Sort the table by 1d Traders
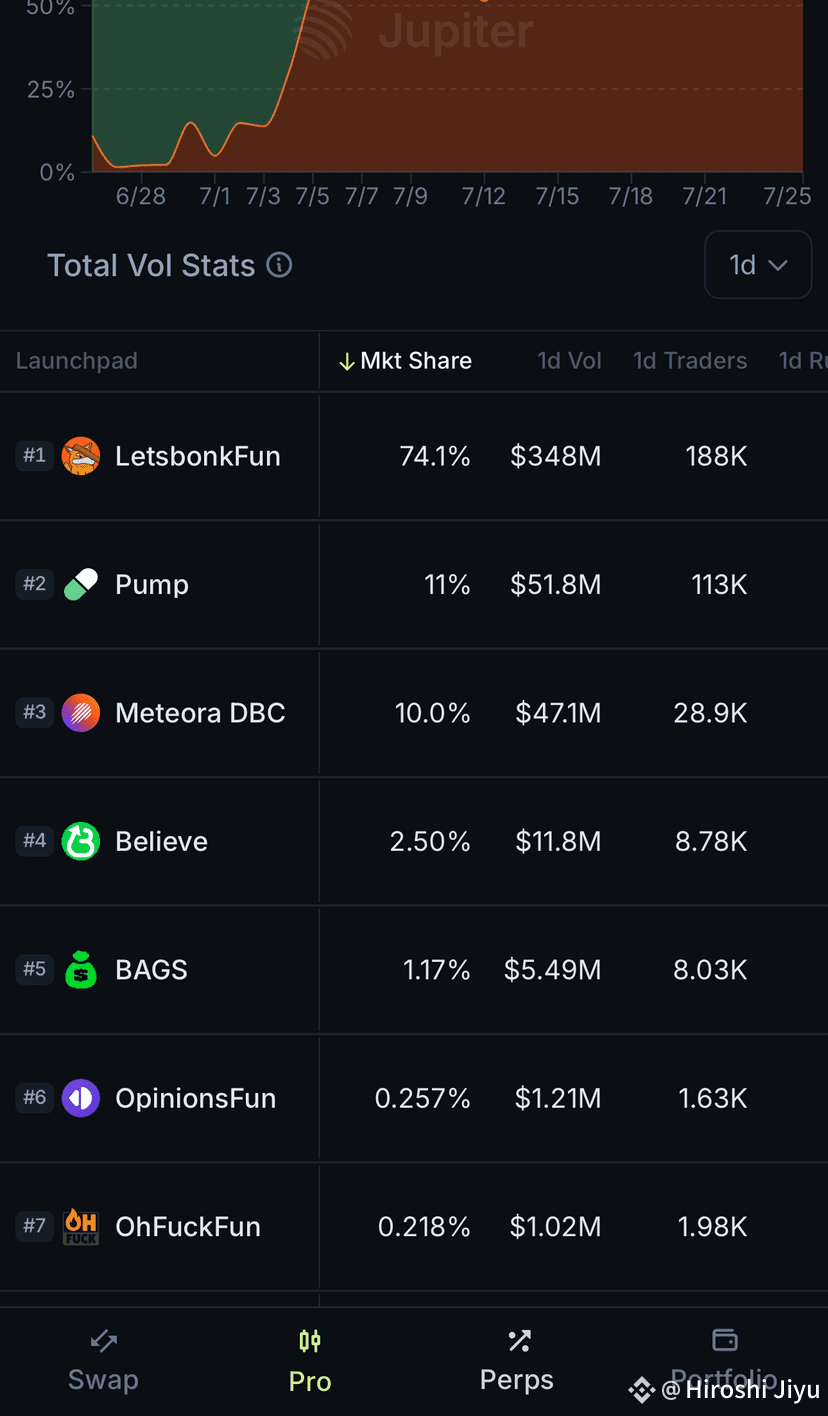 [x=690, y=361]
